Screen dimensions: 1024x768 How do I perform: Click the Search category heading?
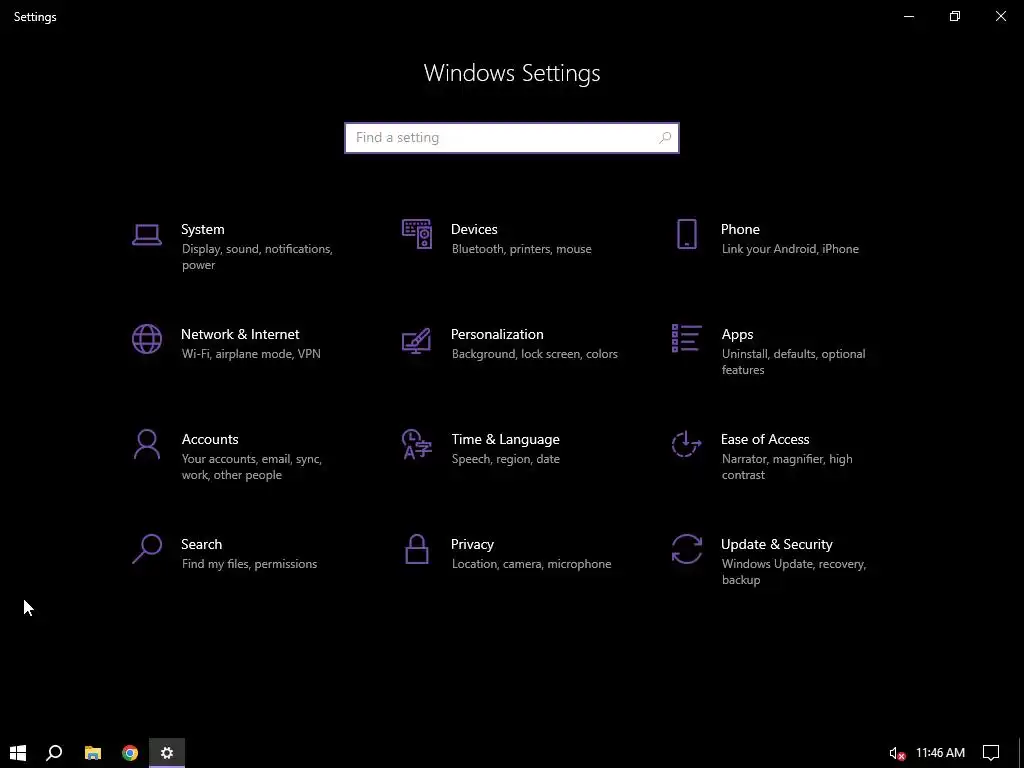pyautogui.click(x=201, y=545)
